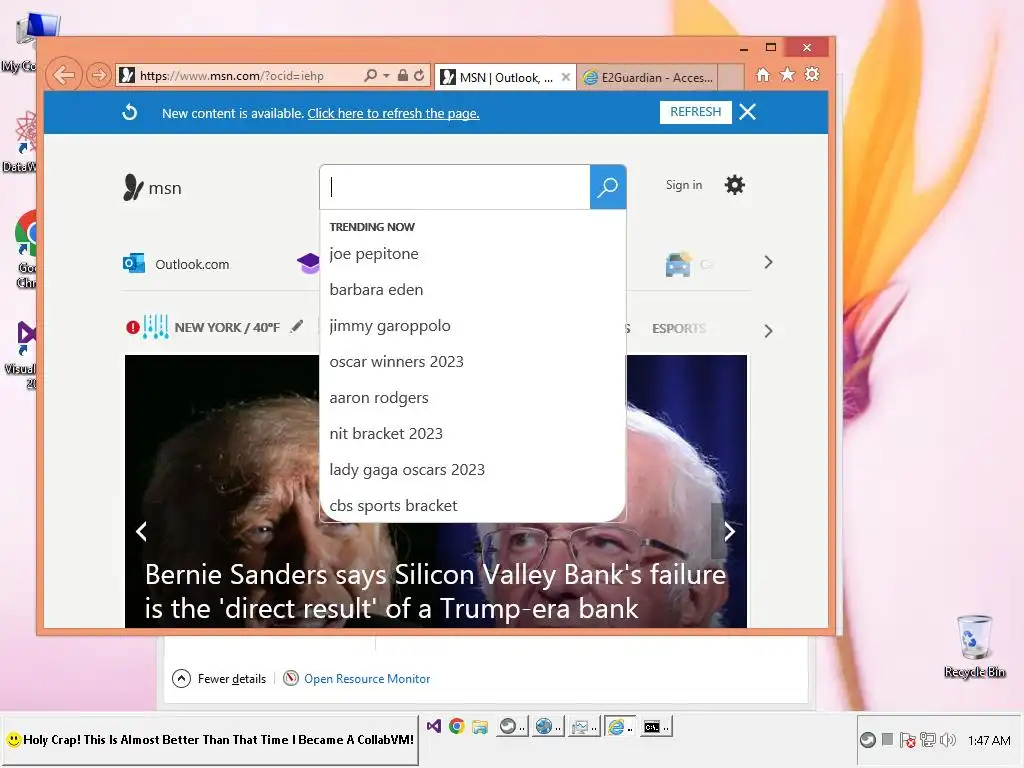
Task: Switch to the E2Guardian - Access tab
Action: 648,78
